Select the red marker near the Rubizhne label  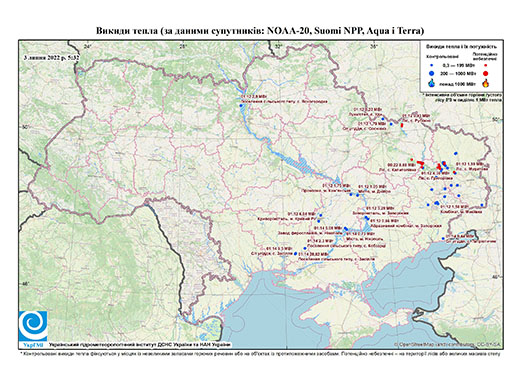[402, 125]
